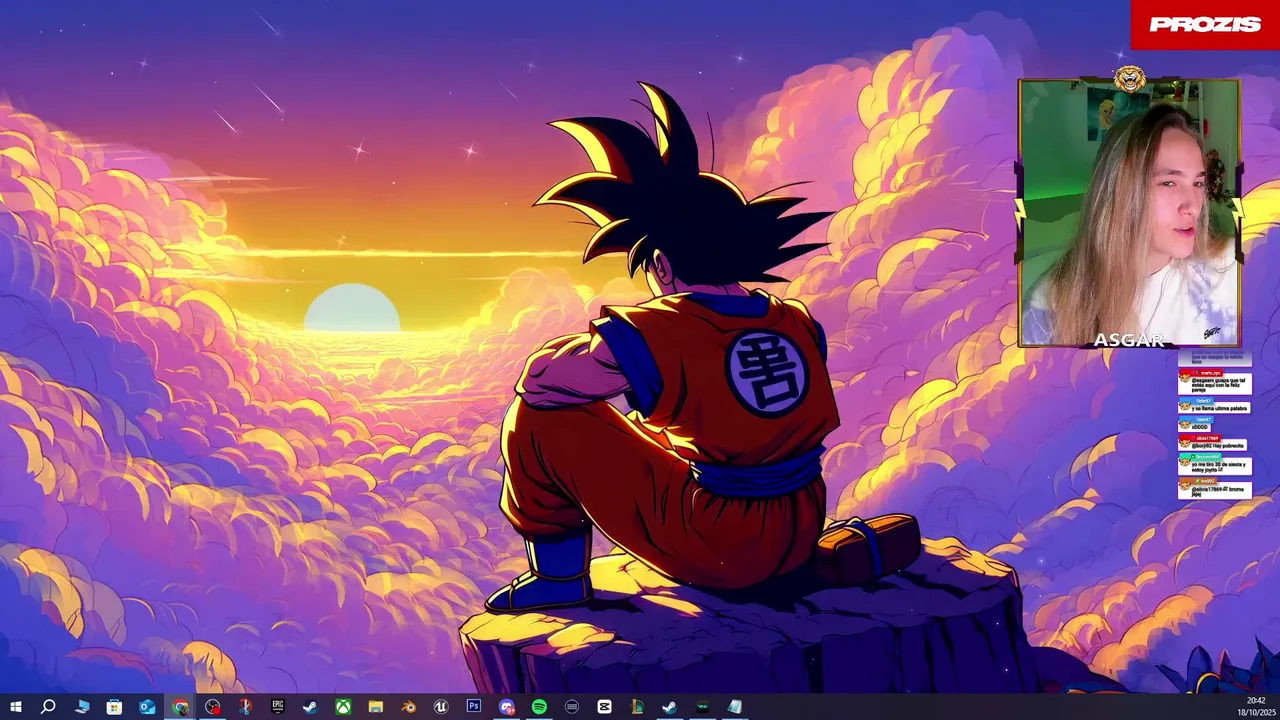Click chat message "xDDDD"
This screenshot has width=1280, height=720.
click(x=1199, y=427)
